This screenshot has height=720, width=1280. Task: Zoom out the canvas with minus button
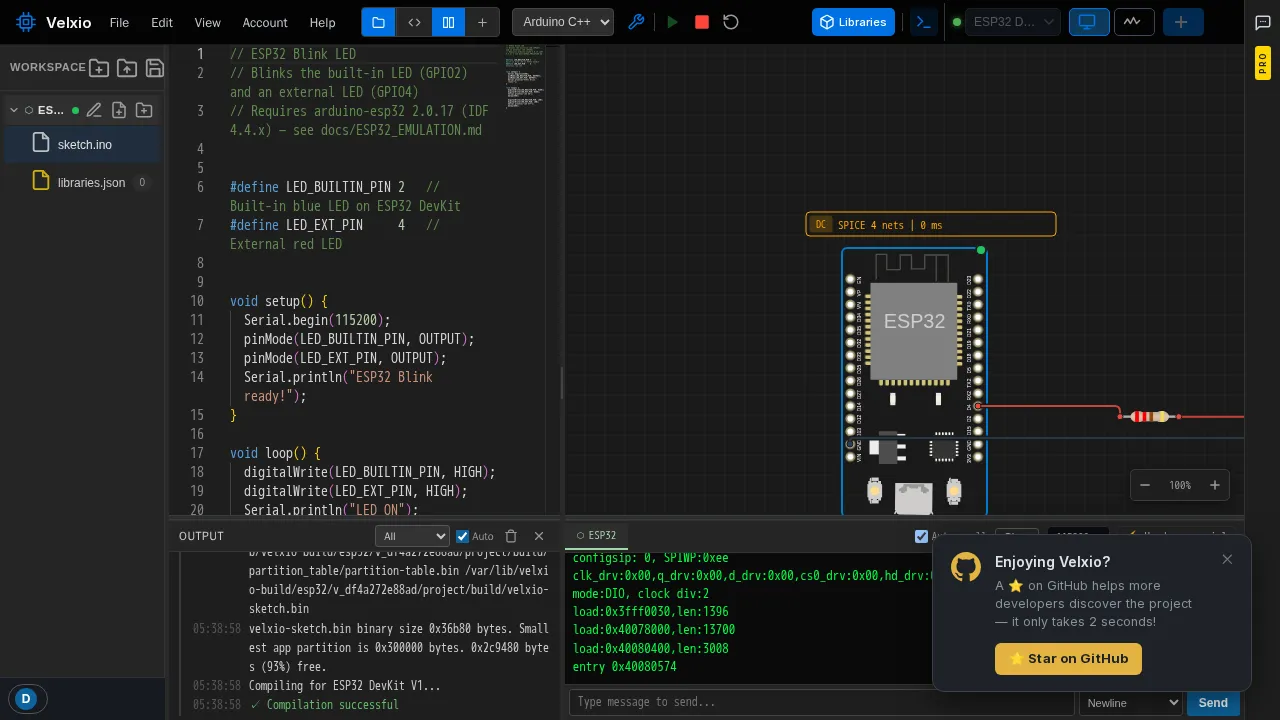point(1146,485)
